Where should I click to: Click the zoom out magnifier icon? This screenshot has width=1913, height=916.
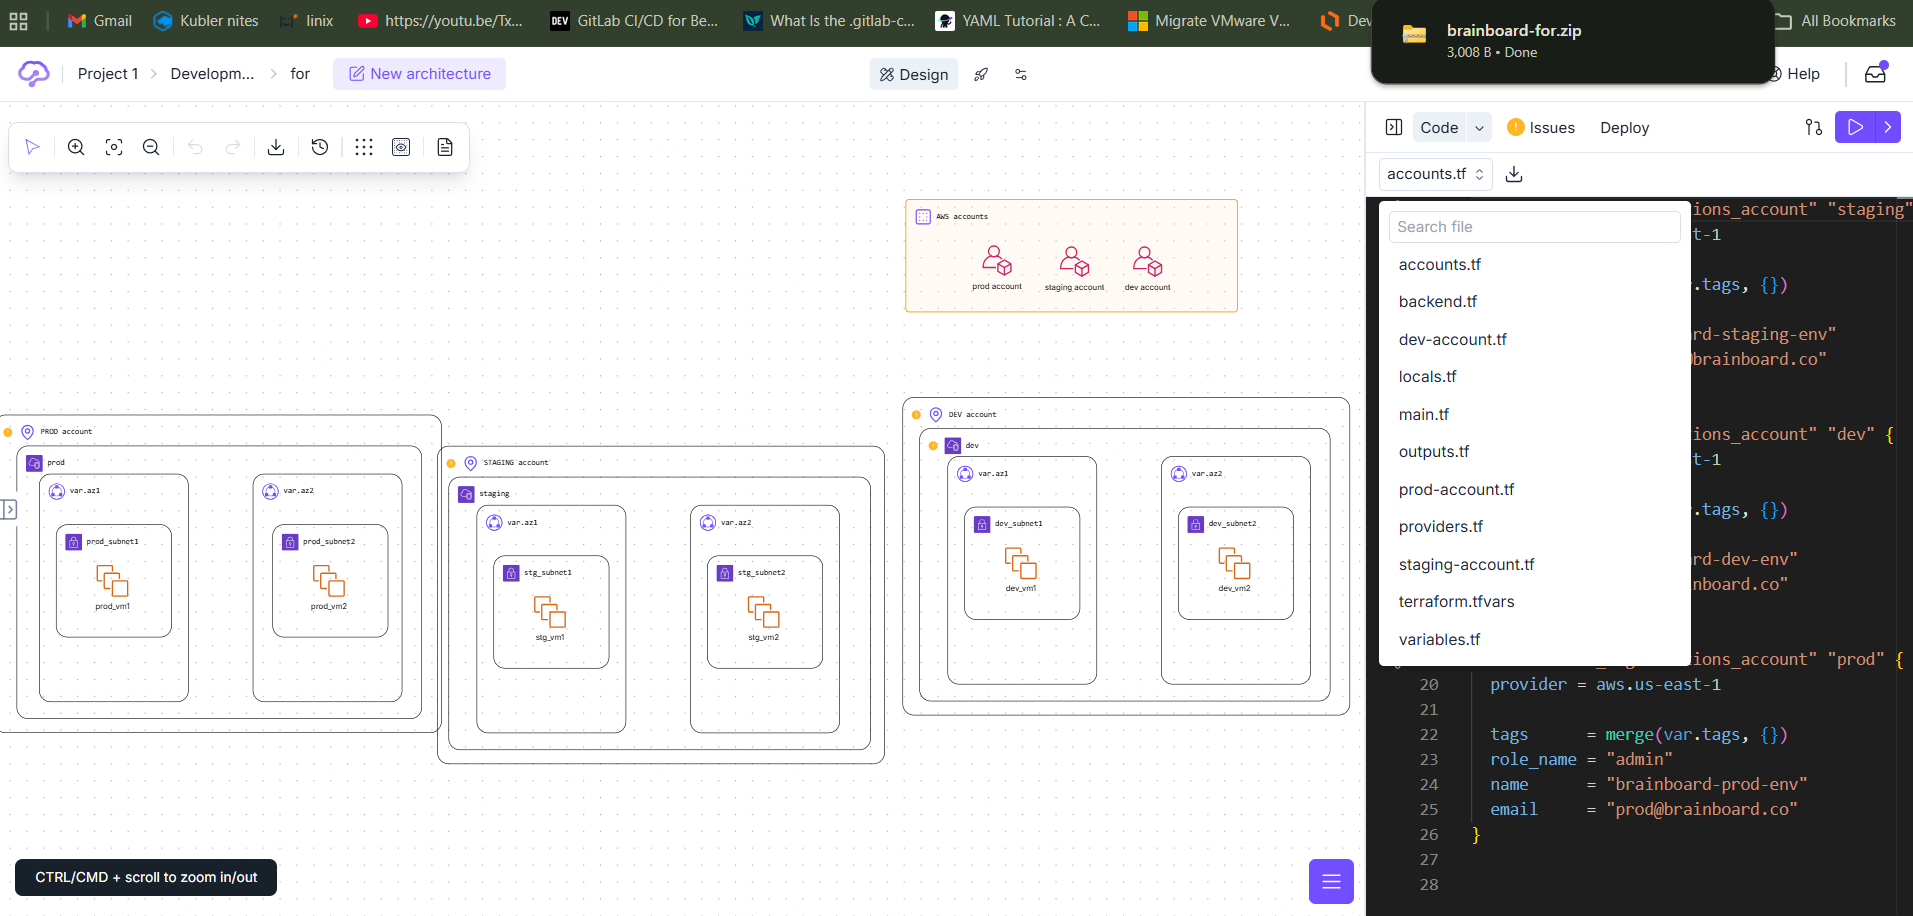point(151,147)
